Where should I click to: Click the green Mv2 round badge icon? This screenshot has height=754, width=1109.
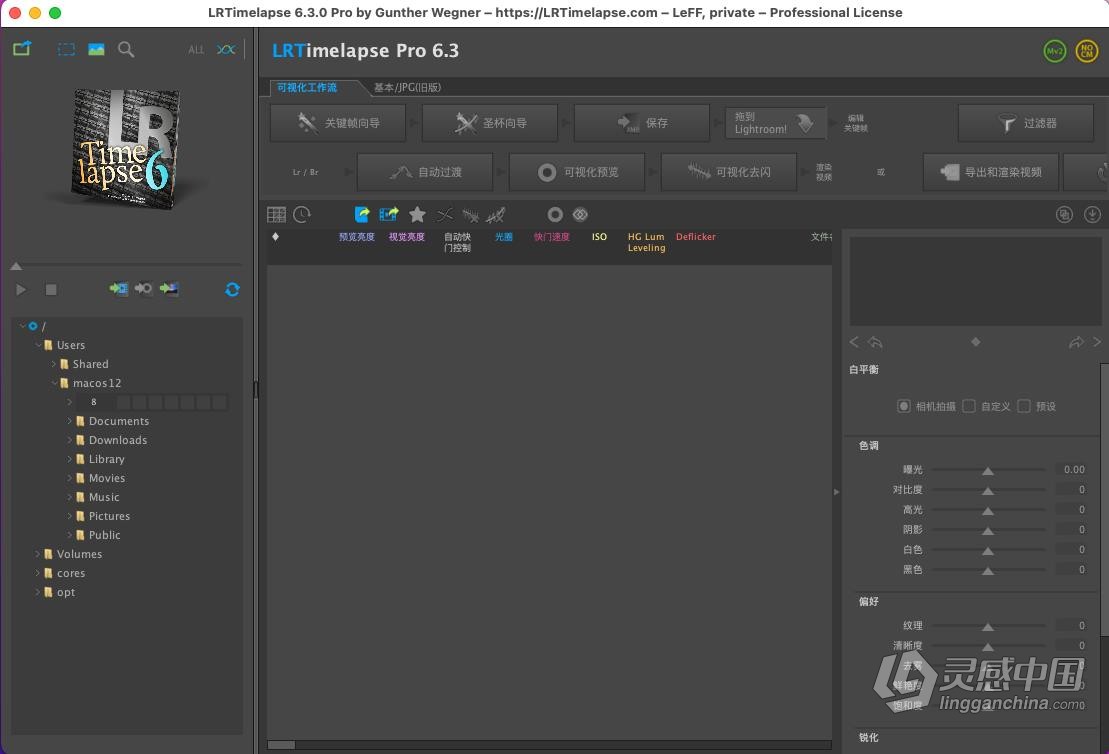pyautogui.click(x=1055, y=51)
